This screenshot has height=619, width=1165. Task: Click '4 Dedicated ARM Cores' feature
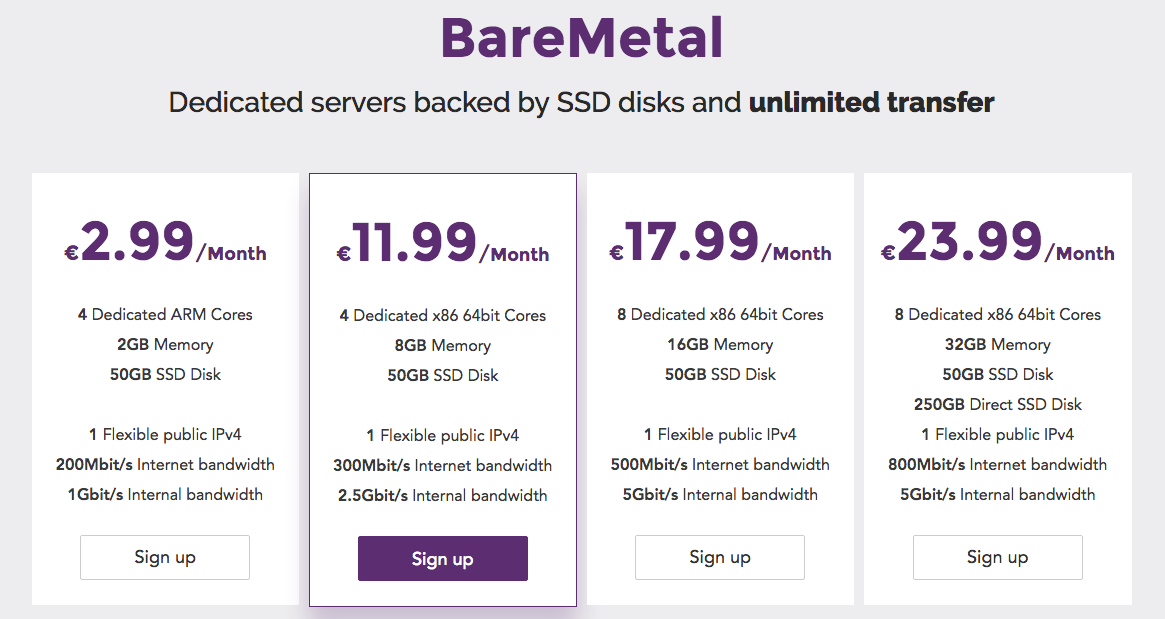[165, 314]
